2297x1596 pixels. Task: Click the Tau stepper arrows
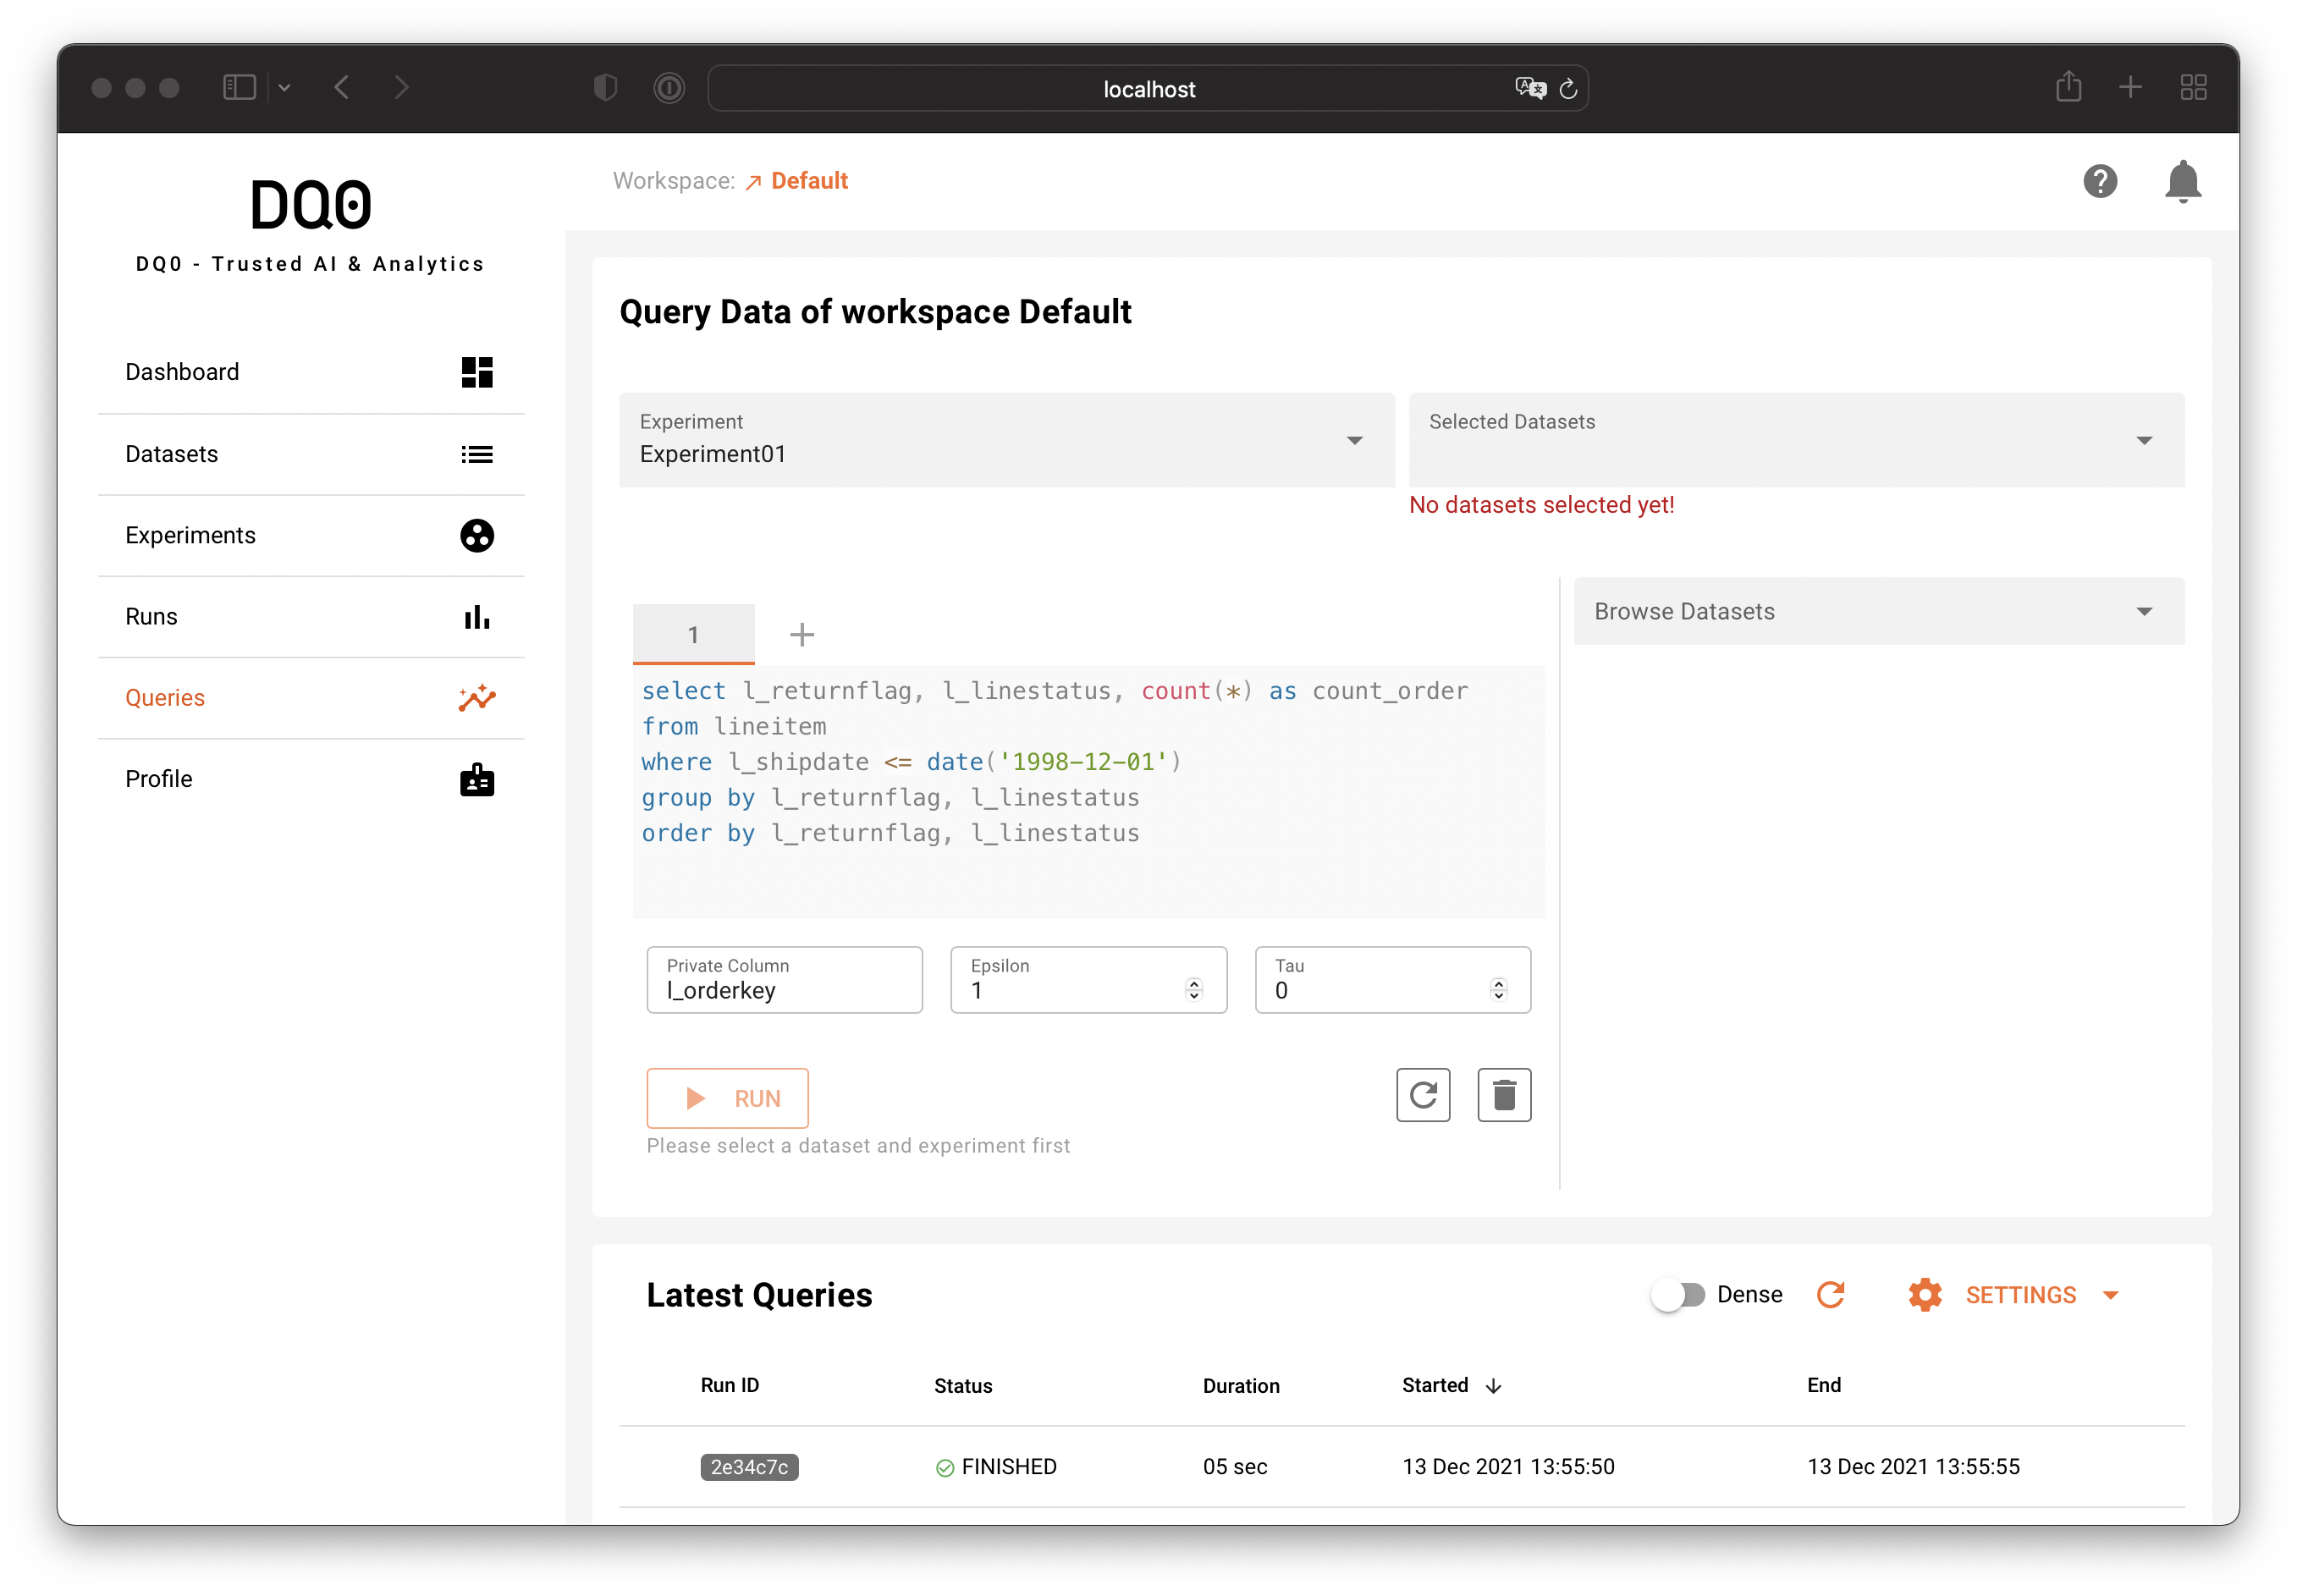point(1497,989)
